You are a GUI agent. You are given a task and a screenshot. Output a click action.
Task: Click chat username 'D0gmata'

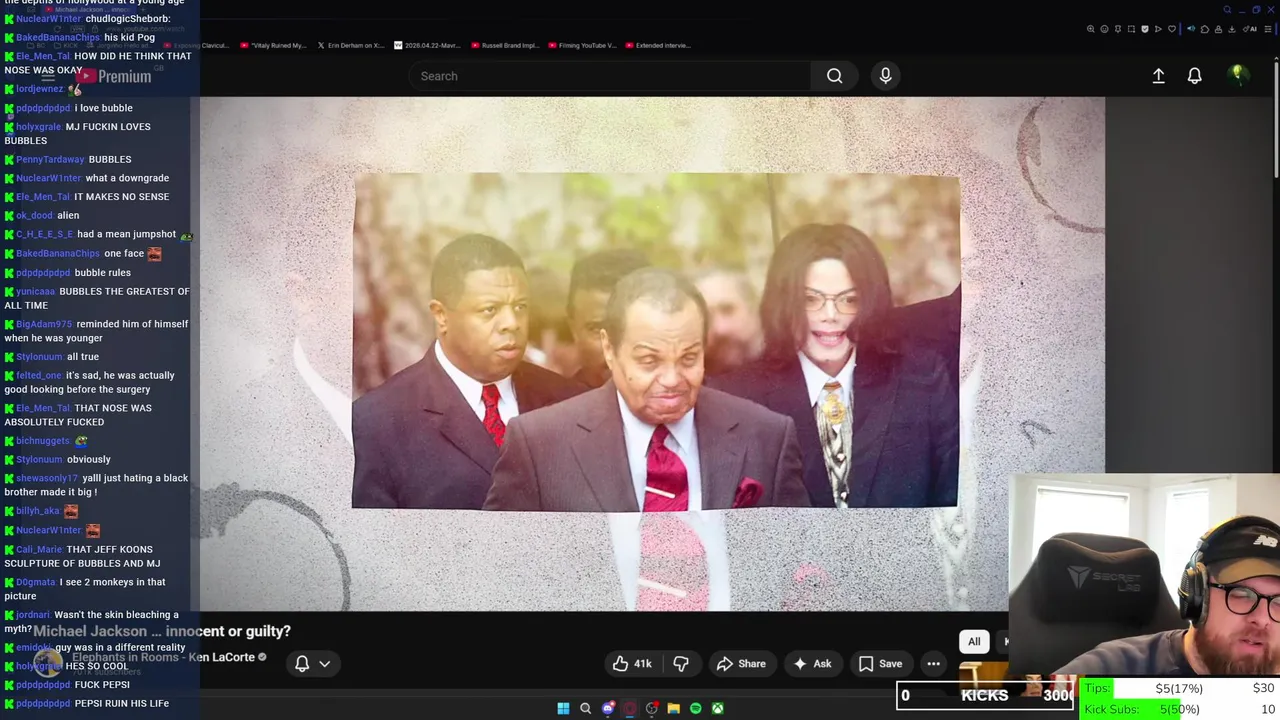click(x=36, y=582)
